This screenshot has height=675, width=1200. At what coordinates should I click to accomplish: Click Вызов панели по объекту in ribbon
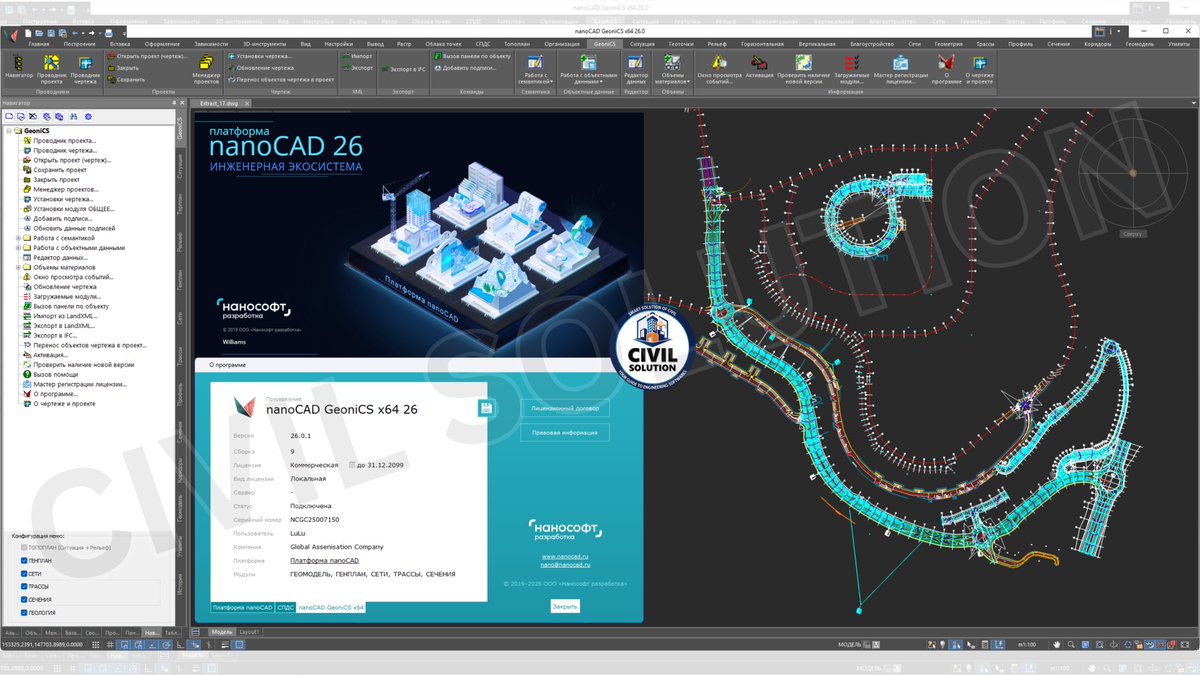(x=471, y=56)
